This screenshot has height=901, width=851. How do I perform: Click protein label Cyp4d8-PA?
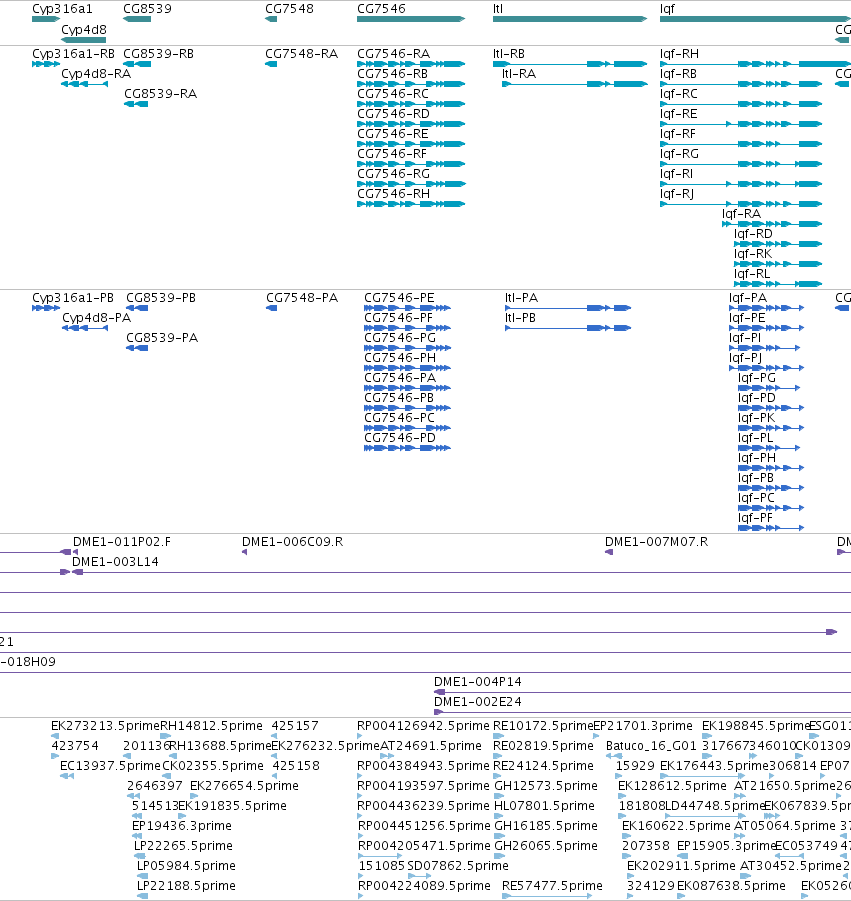click(x=97, y=318)
